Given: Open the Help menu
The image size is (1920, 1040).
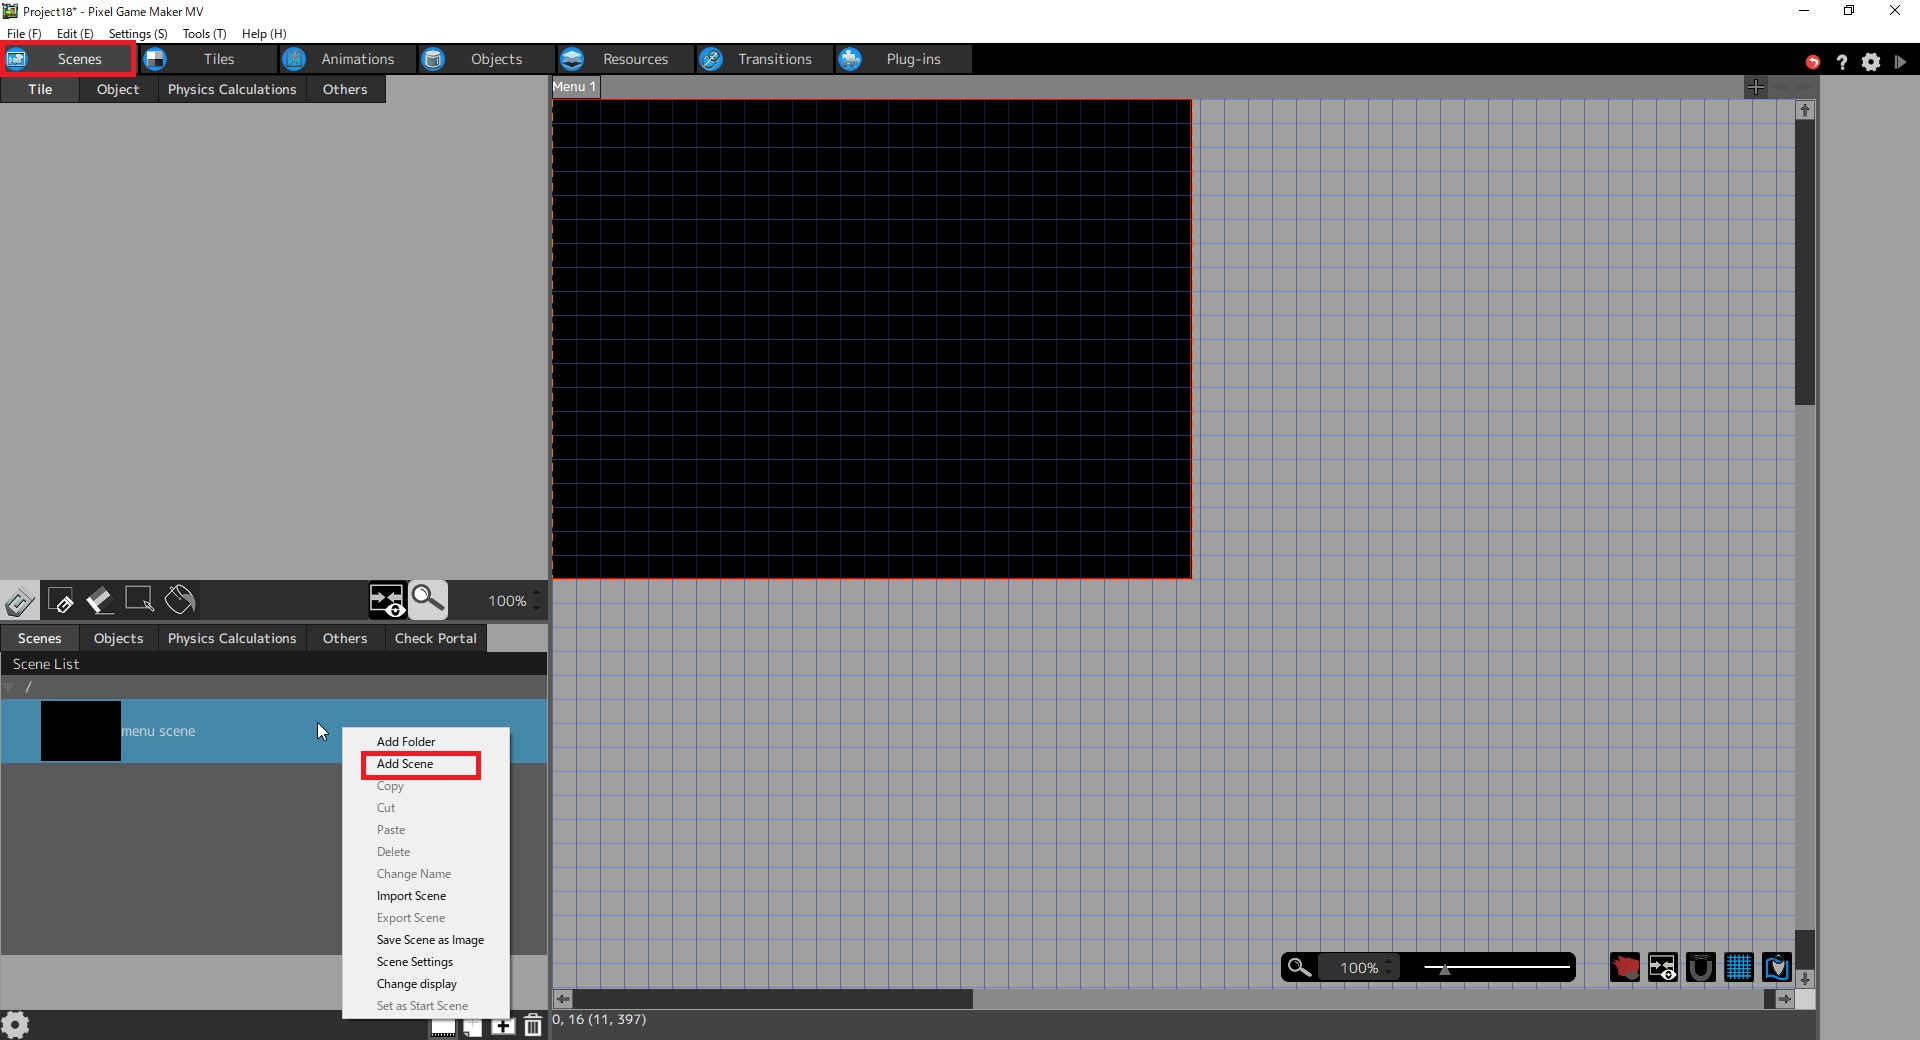Looking at the screenshot, I should pos(264,33).
